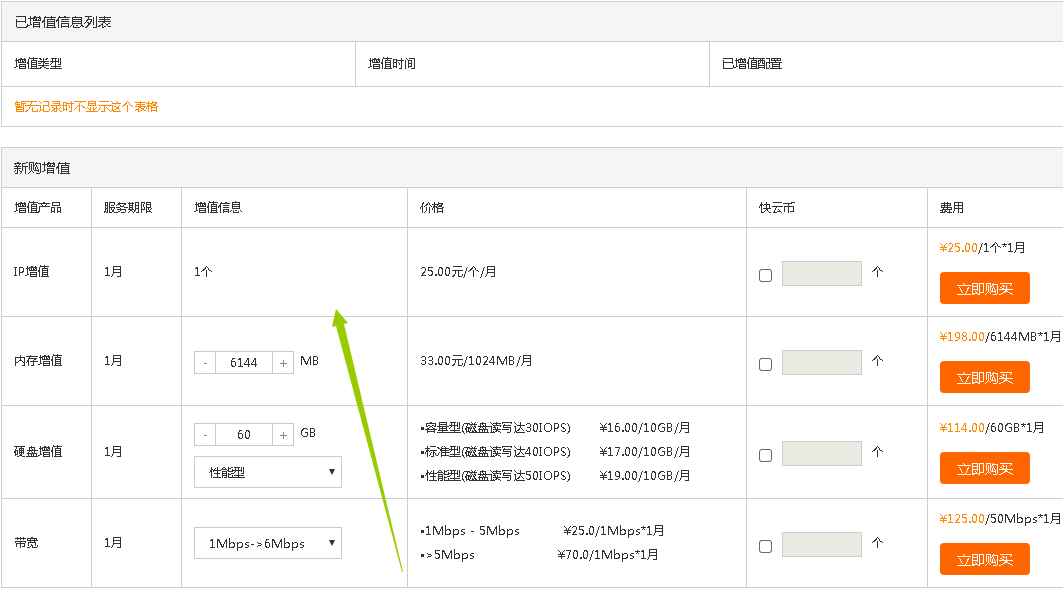This screenshot has width=1063, height=589.
Task: Increase the memory value using the plus stepper
Action: pos(282,362)
